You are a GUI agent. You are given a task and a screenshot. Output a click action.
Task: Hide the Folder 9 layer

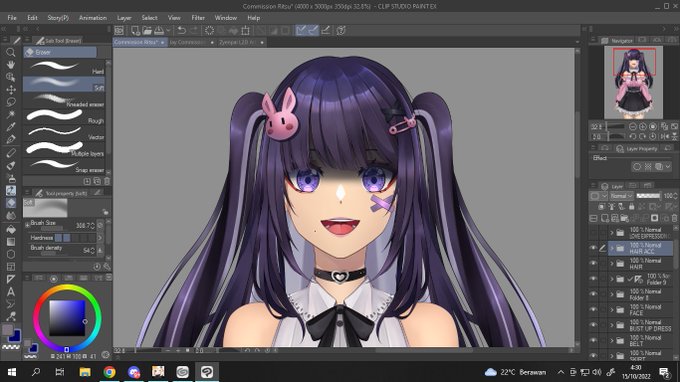pos(593,279)
